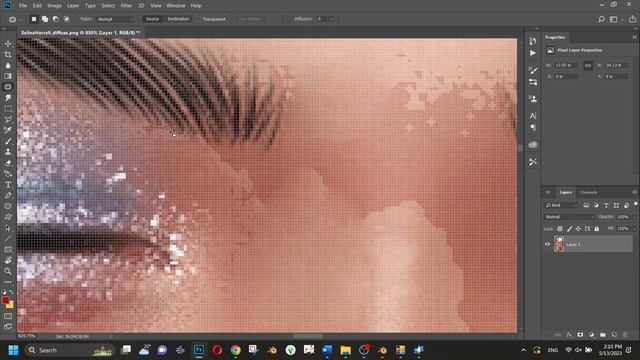The width and height of the screenshot is (640, 360).
Task: Click the Add layer style fx icon
Action: (569, 335)
